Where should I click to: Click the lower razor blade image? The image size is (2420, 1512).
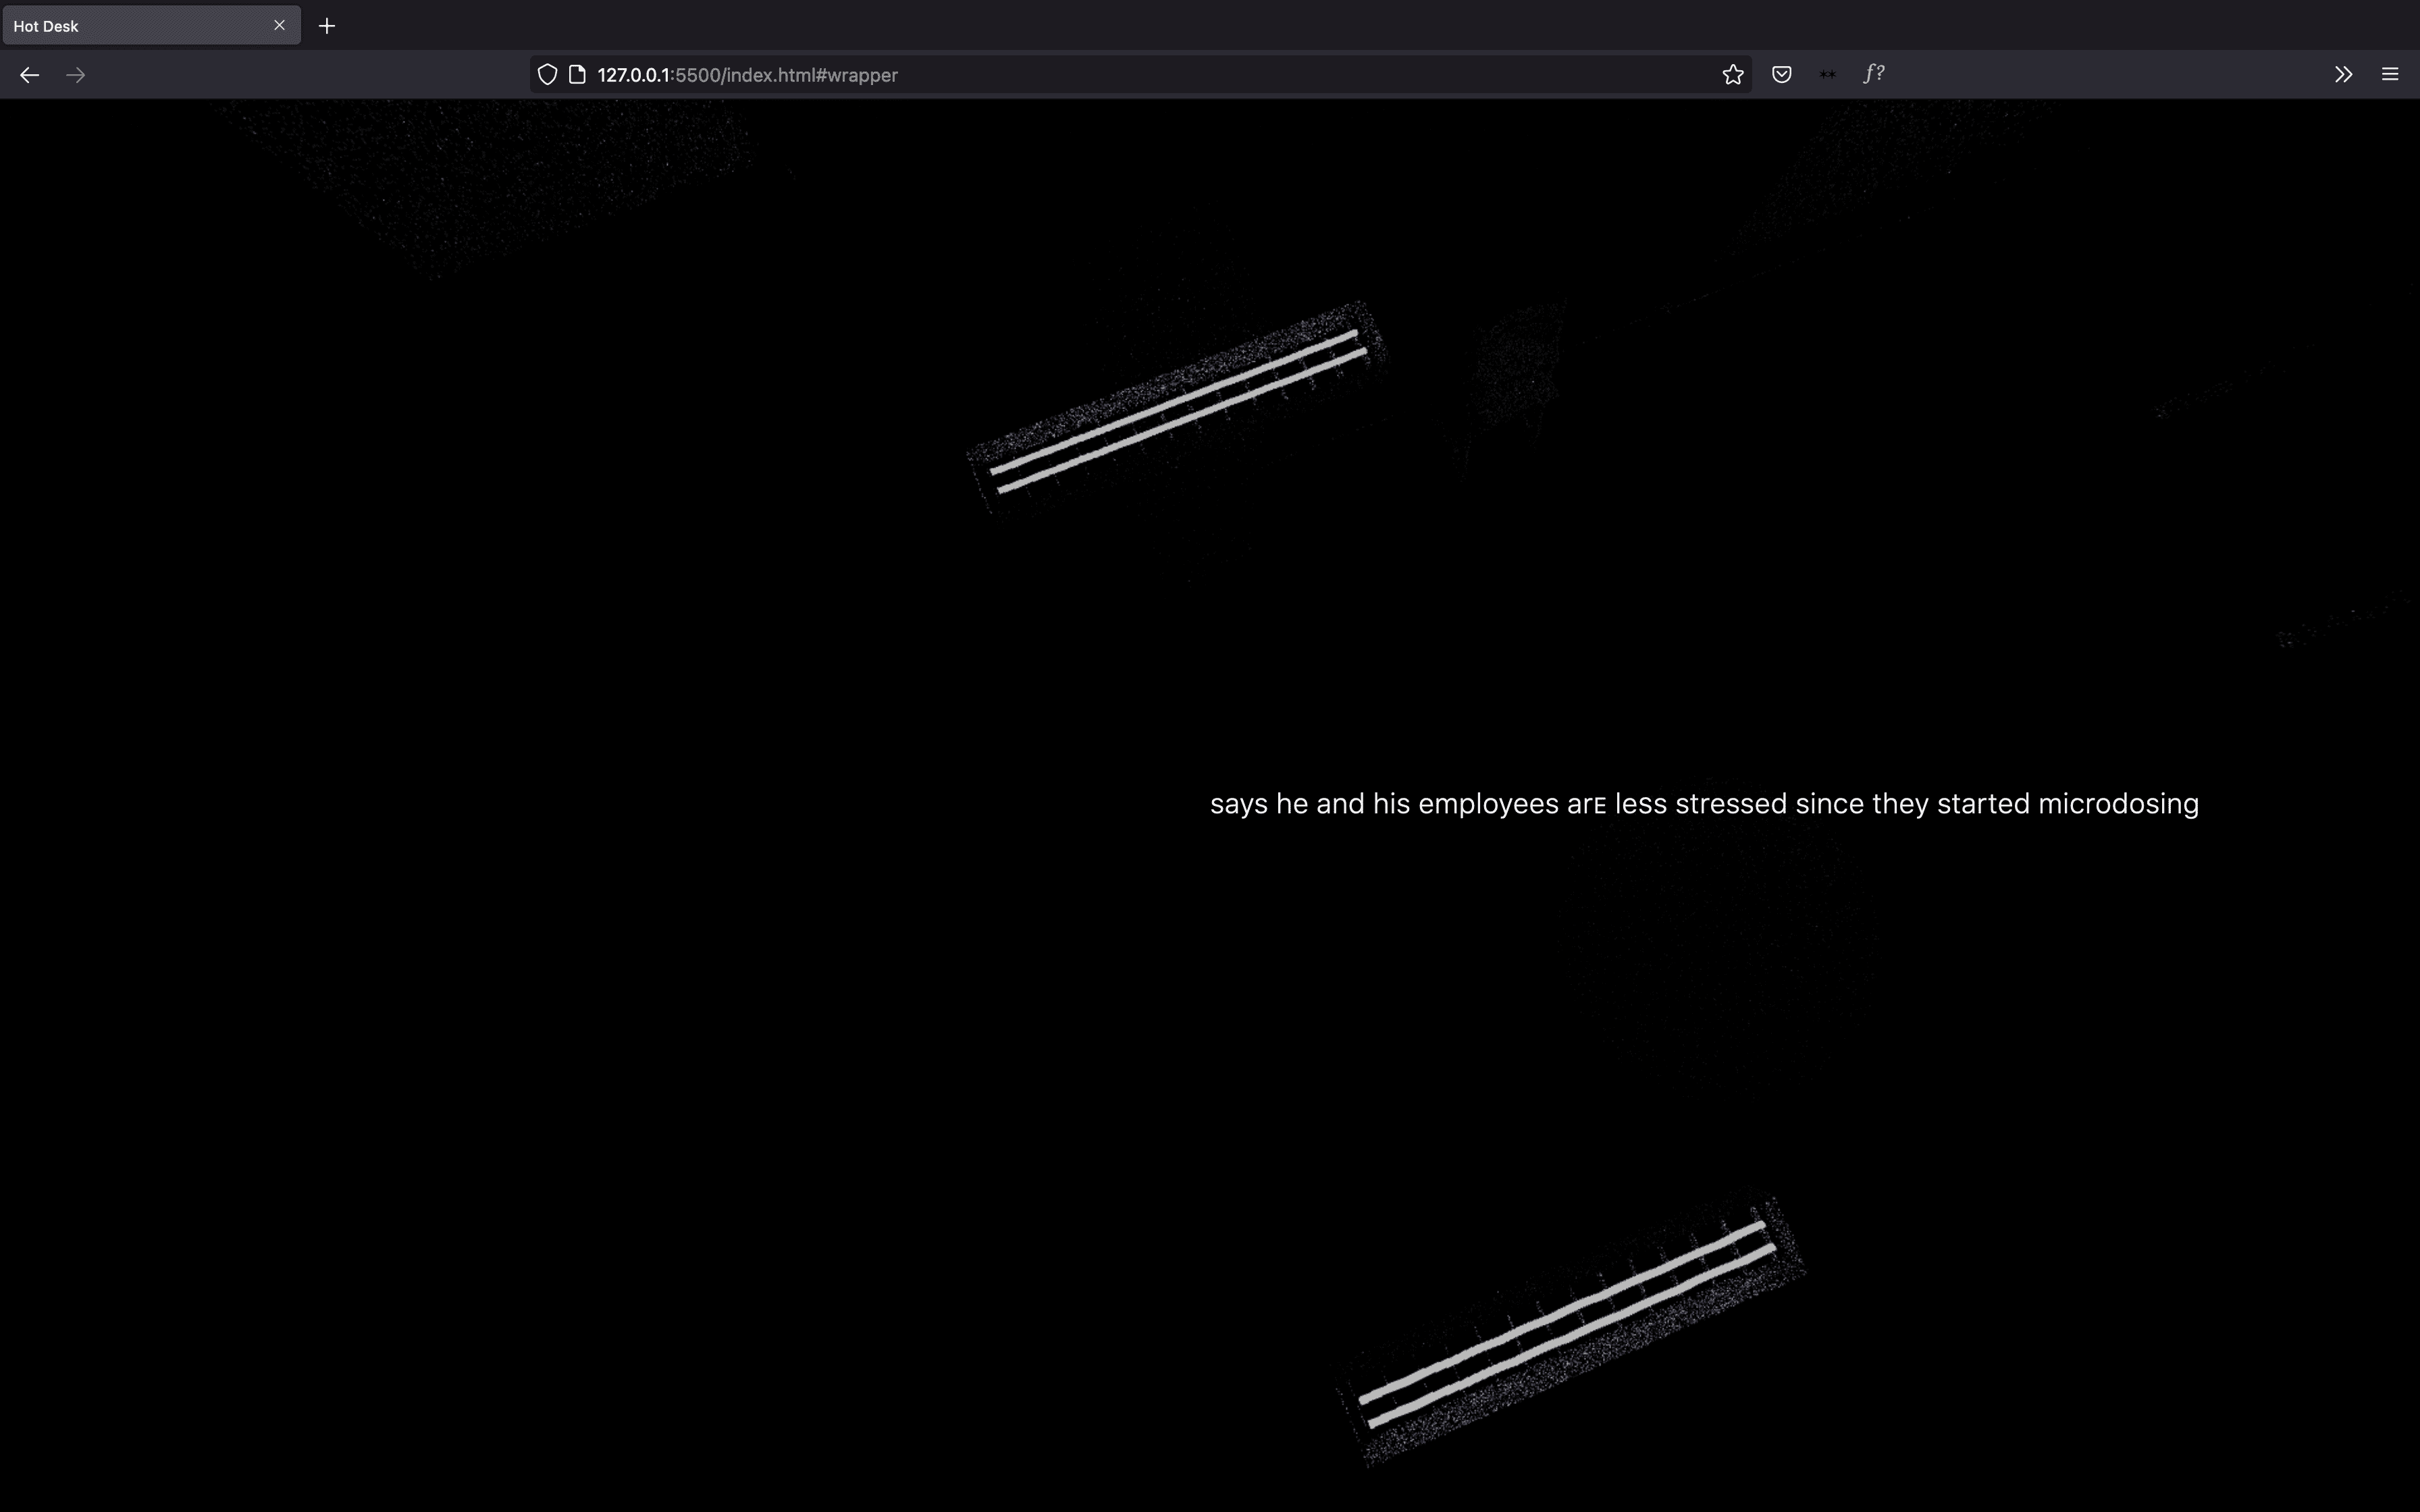tap(1568, 1322)
